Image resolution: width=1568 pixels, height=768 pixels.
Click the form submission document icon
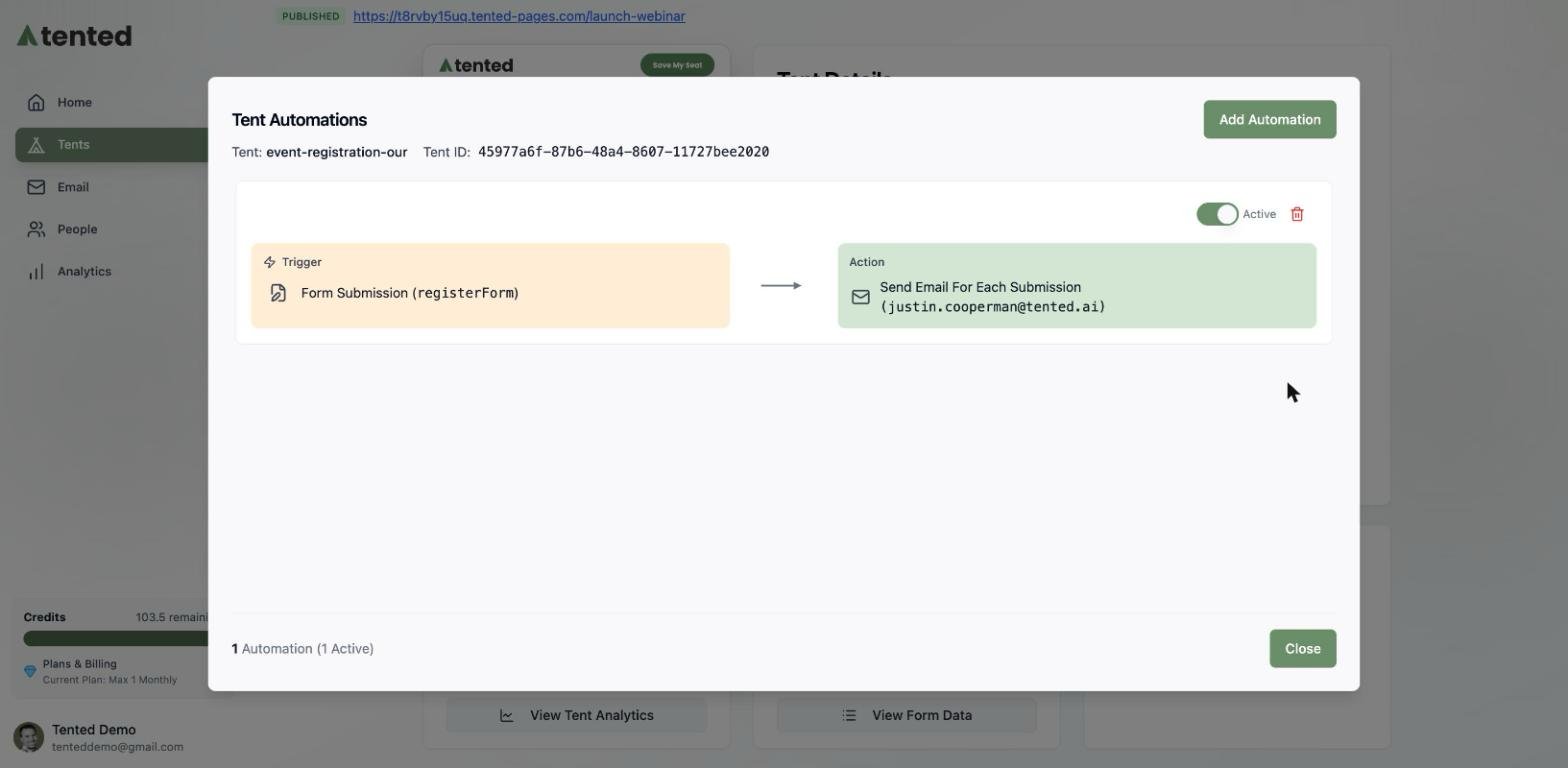(x=278, y=293)
